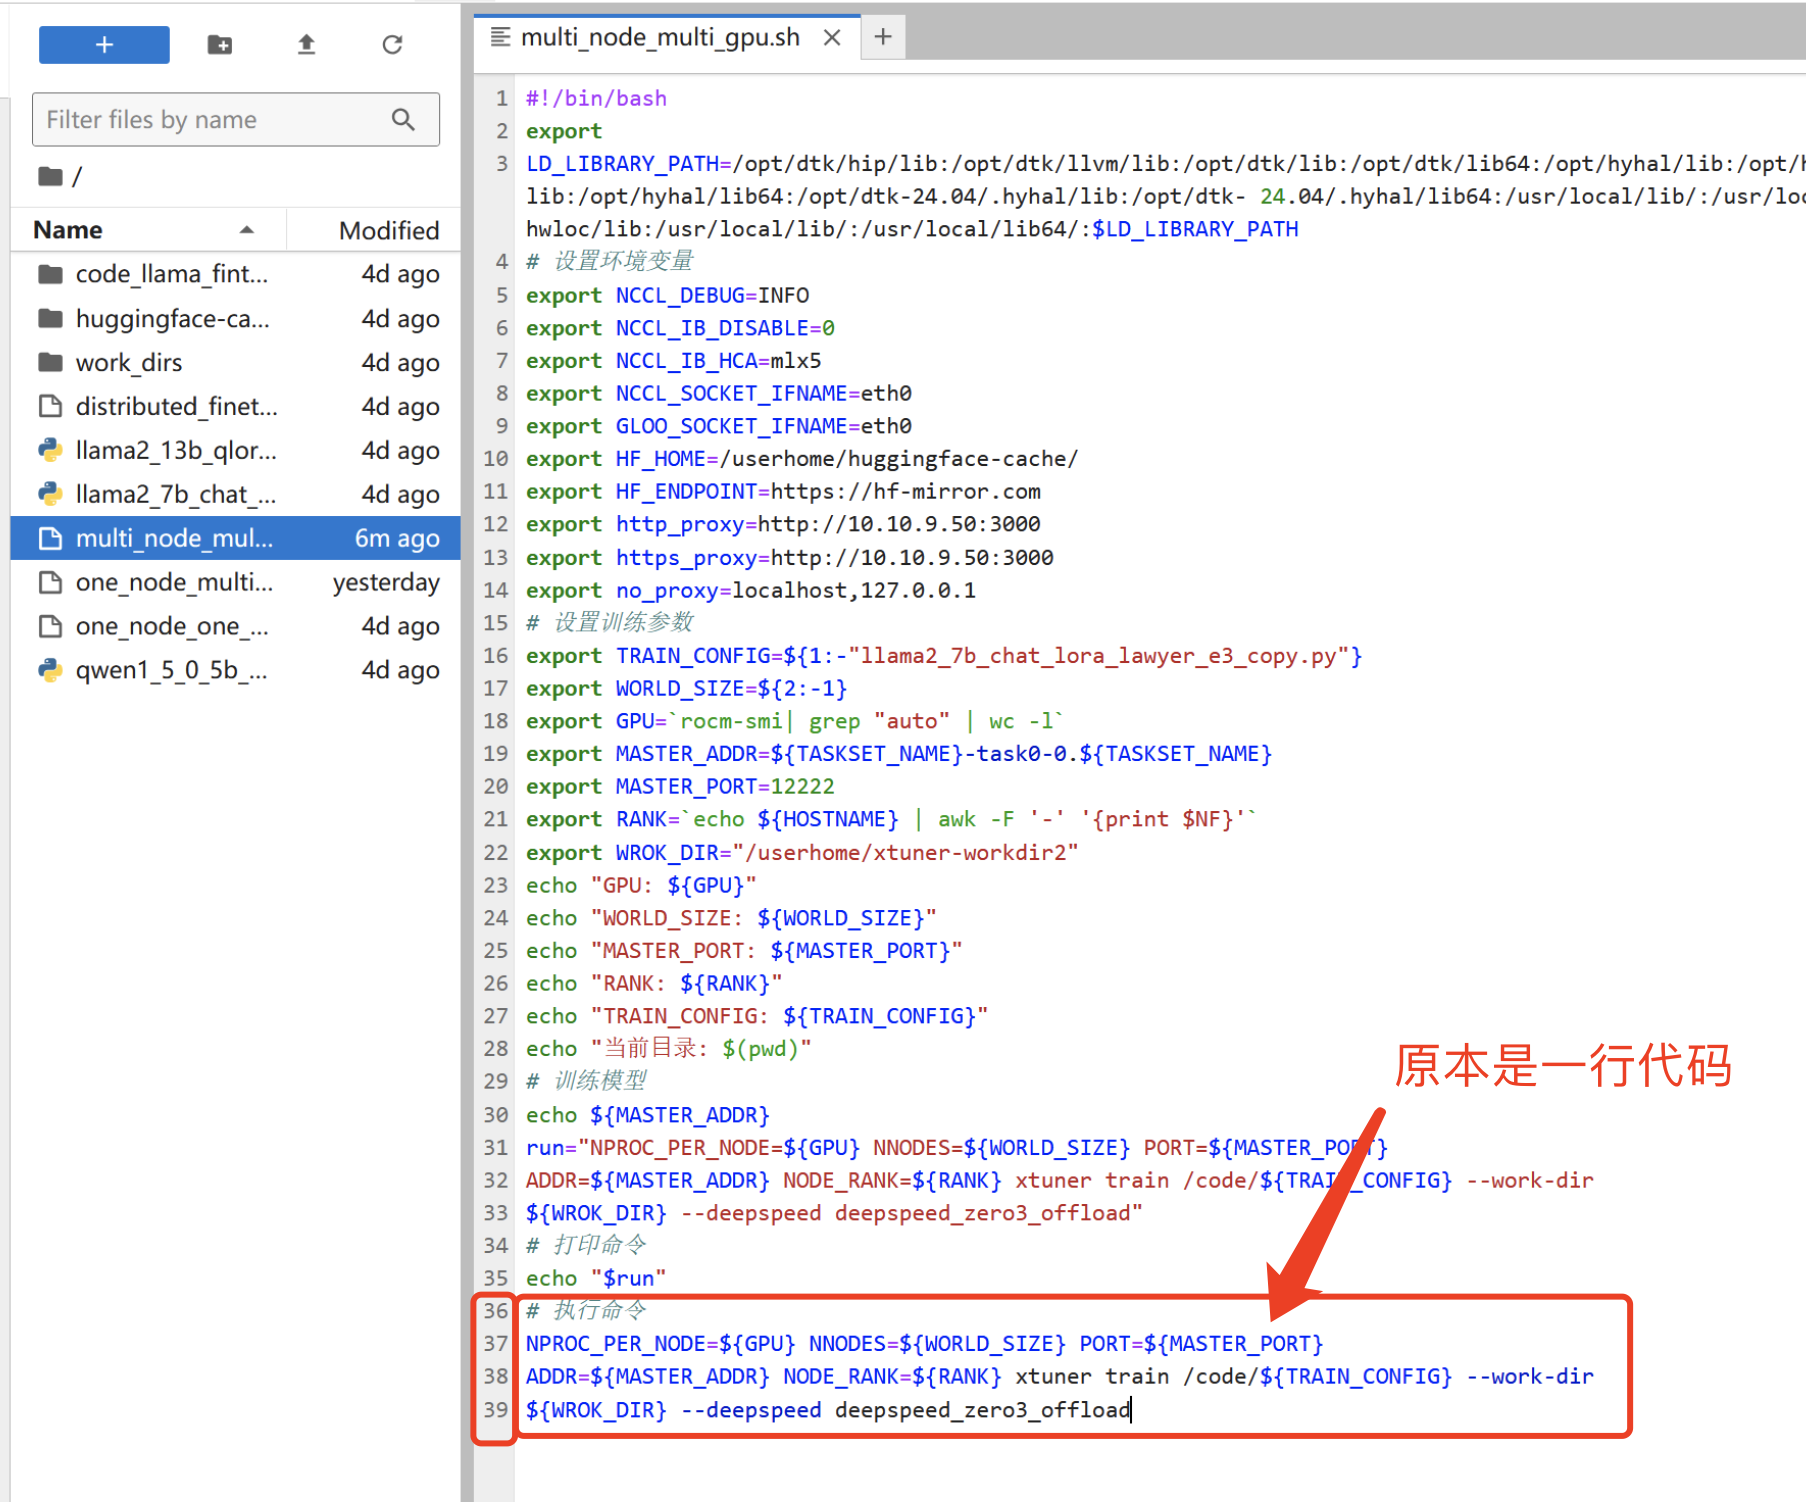
Task: Select the llama2_13b_qlor Python file
Action: pos(176,451)
